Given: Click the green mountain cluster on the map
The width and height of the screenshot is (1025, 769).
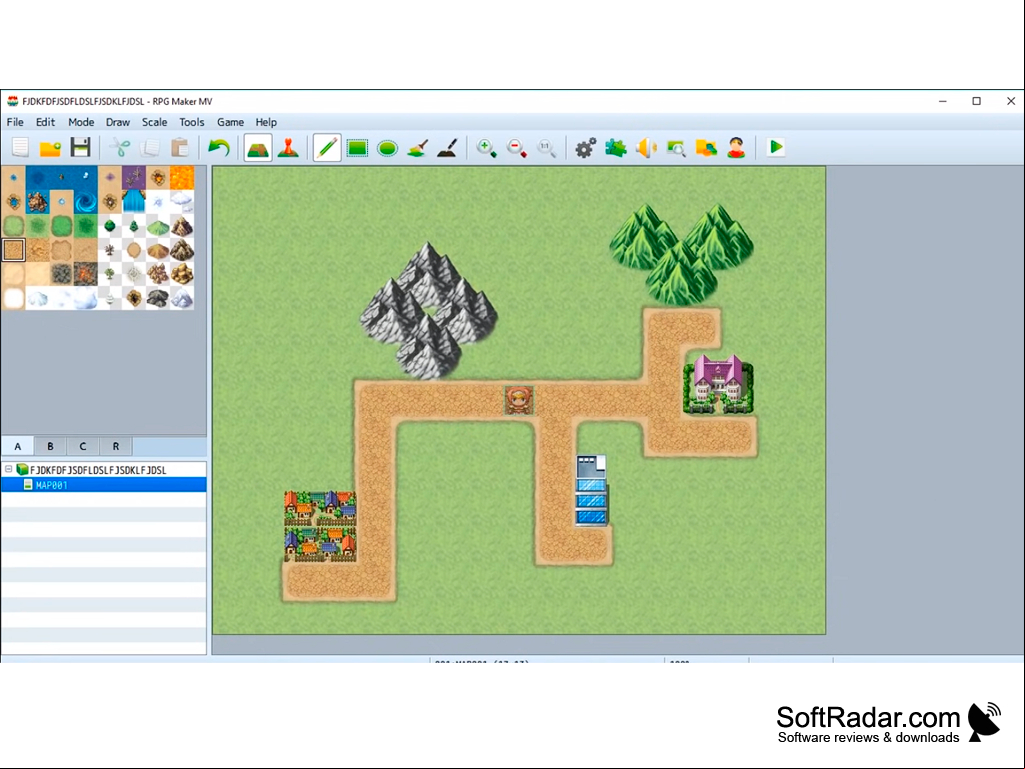Looking at the screenshot, I should (x=681, y=254).
